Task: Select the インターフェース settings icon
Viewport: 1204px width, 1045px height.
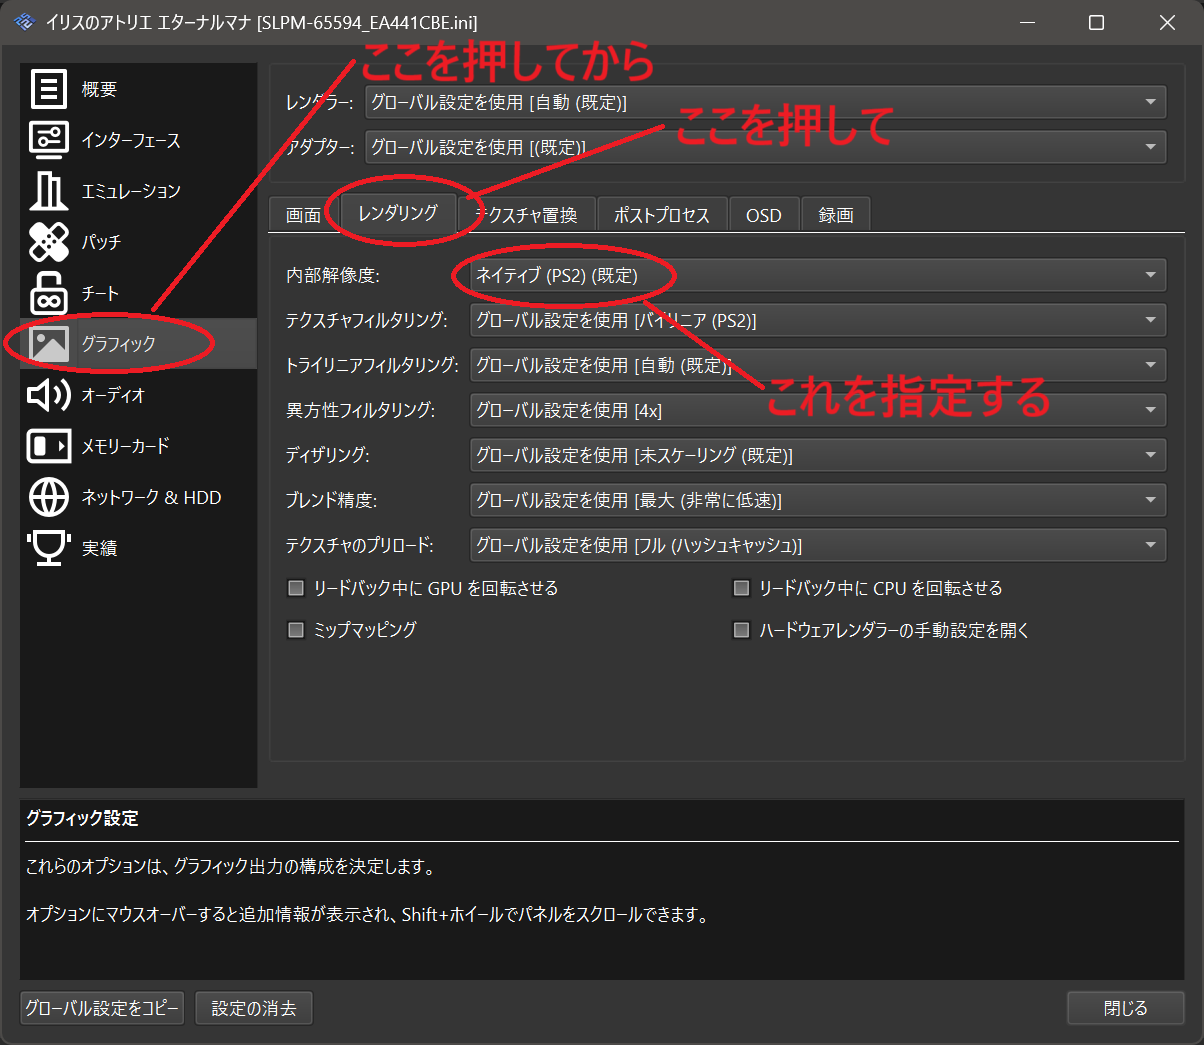Action: tap(48, 140)
